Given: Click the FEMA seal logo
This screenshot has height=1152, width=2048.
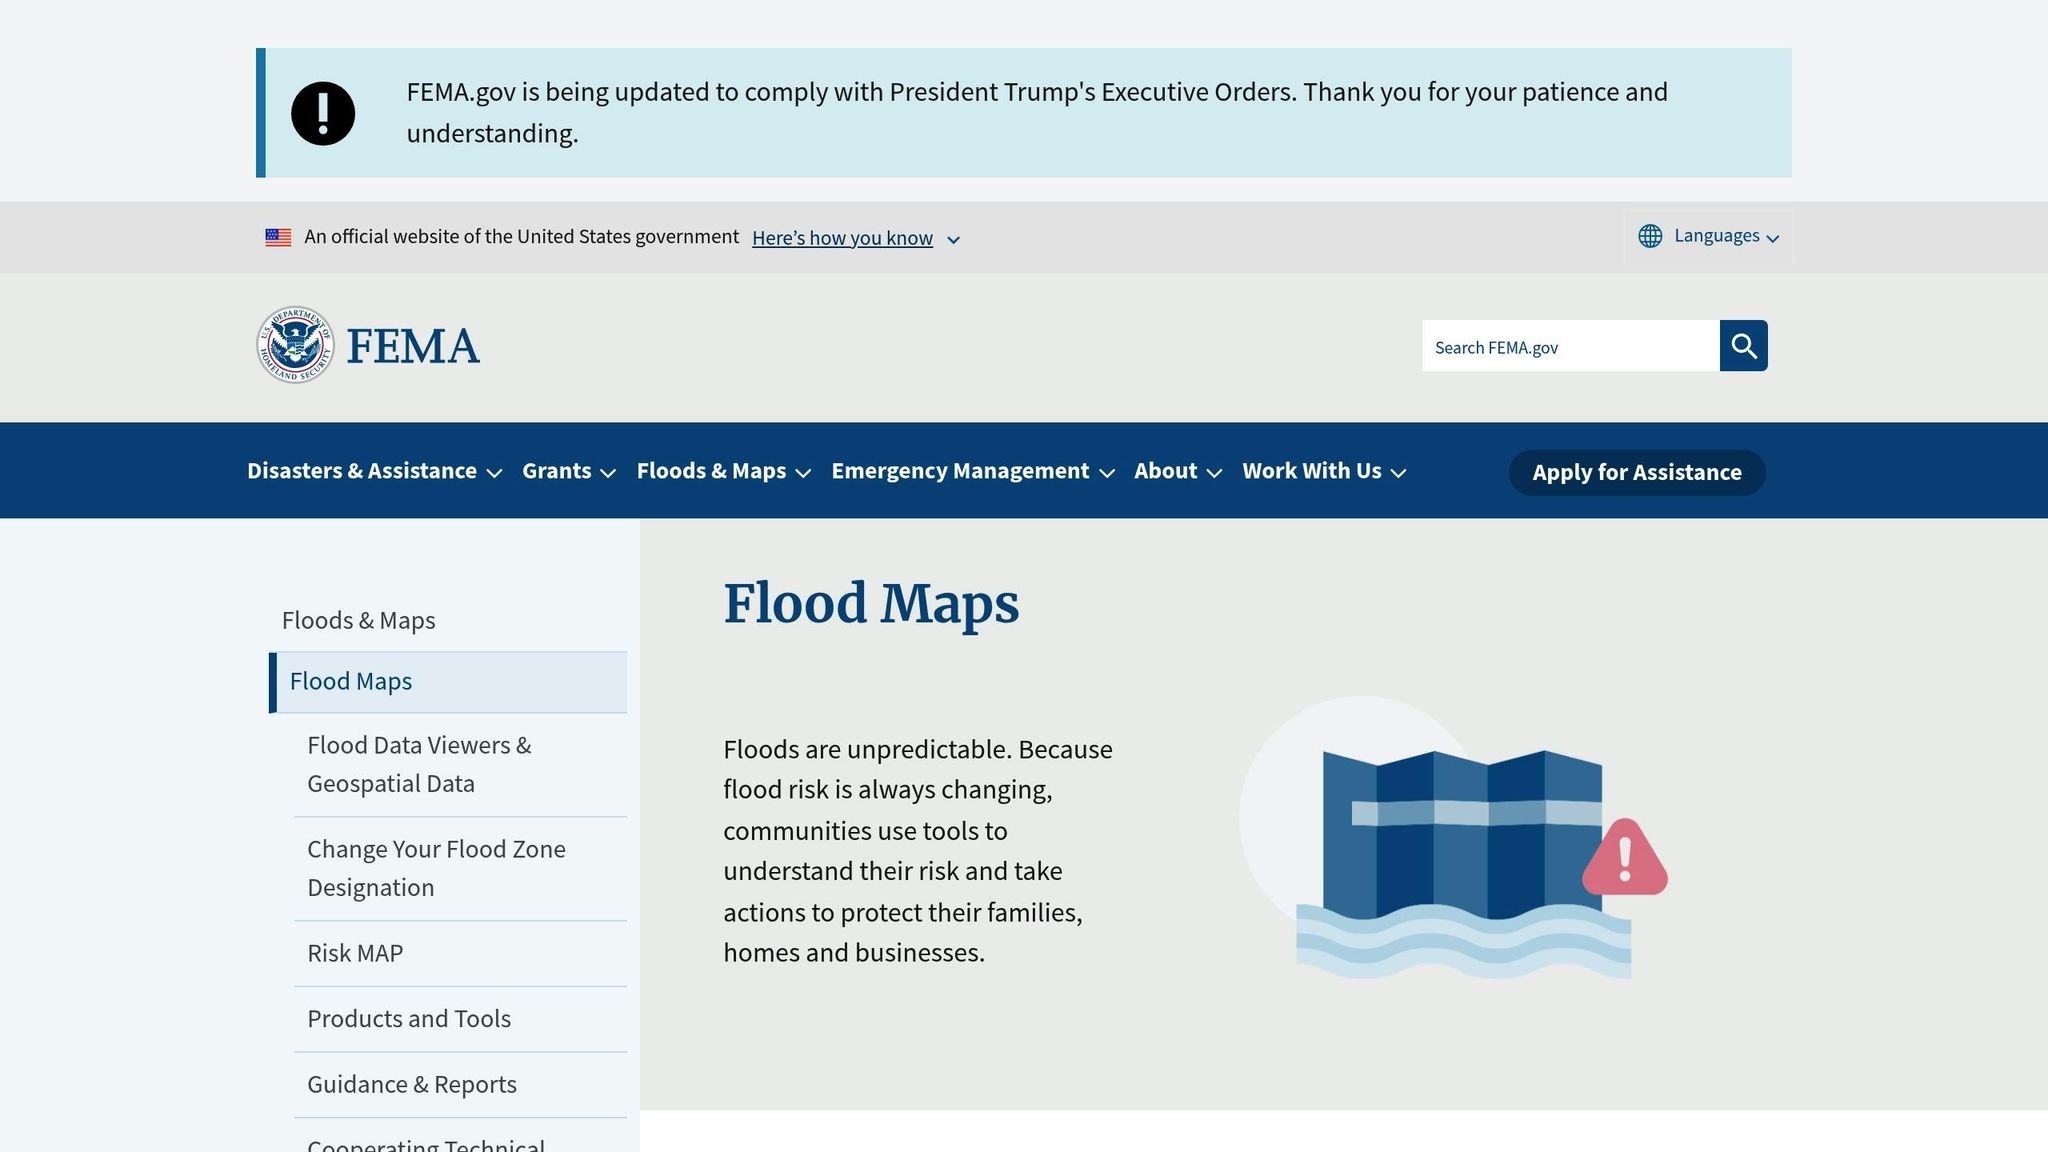Looking at the screenshot, I should pos(295,345).
